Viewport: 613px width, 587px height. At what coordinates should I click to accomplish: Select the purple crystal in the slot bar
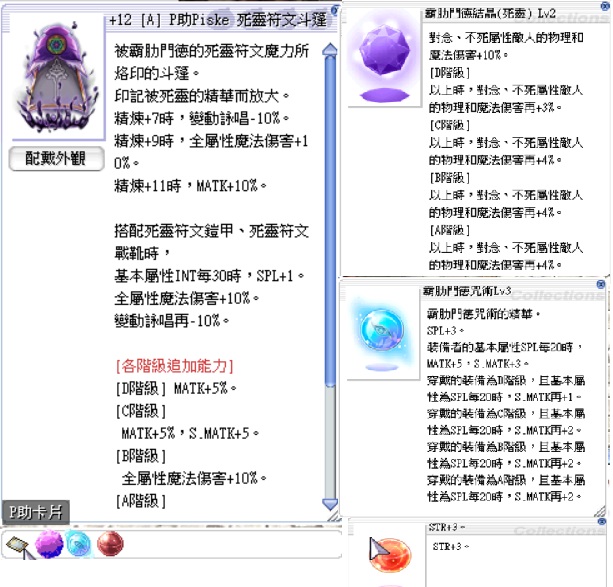[x=49, y=545]
